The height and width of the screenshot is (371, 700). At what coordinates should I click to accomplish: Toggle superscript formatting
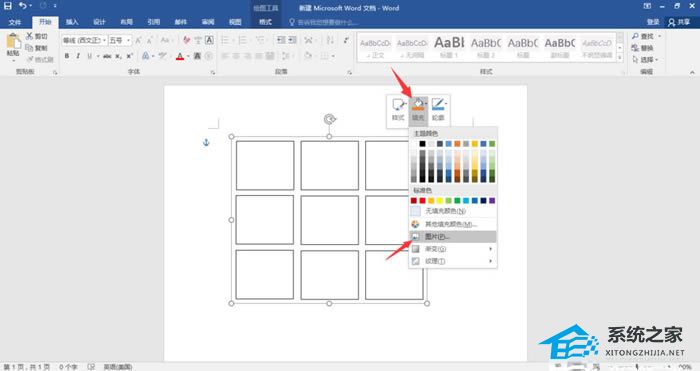[129, 56]
